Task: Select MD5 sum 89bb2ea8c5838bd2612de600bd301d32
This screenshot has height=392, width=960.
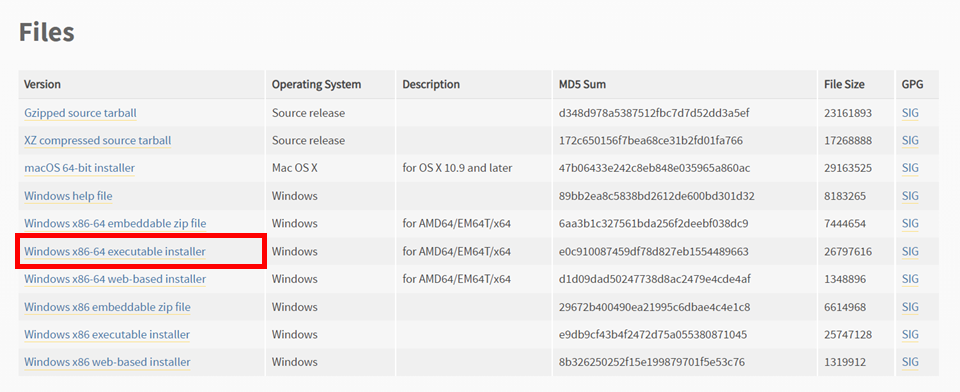Action: (656, 196)
